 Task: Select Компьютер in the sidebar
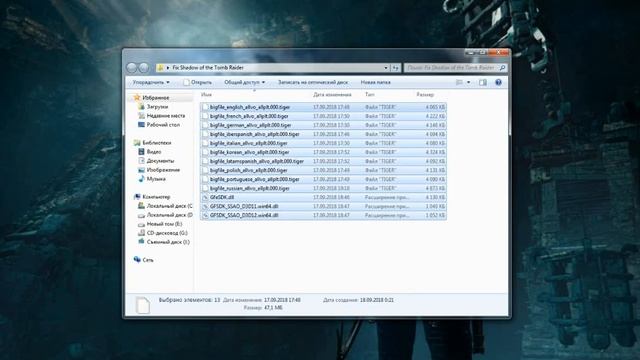[156, 197]
